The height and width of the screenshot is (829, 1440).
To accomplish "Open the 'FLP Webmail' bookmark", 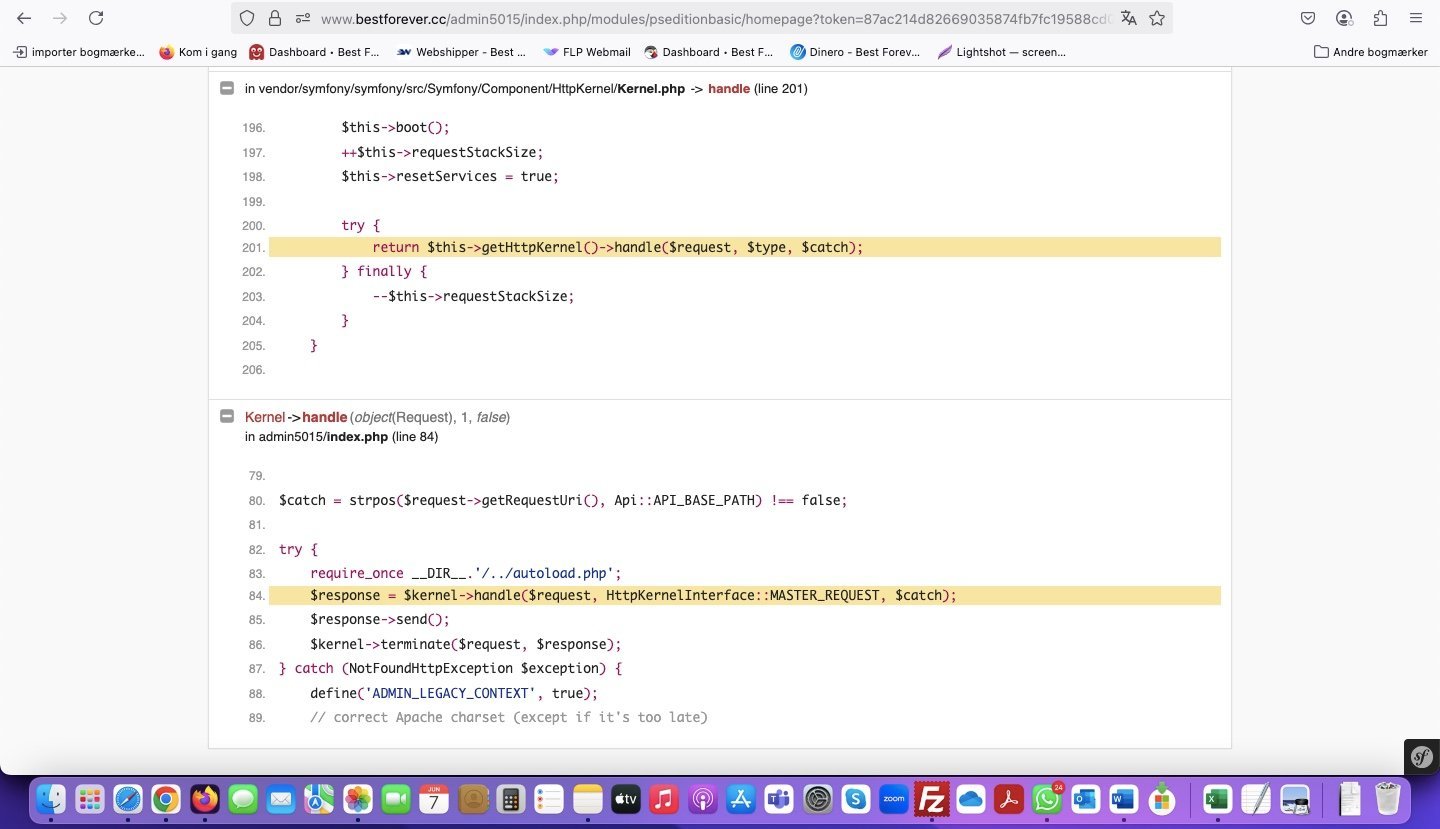I will tap(587, 52).
